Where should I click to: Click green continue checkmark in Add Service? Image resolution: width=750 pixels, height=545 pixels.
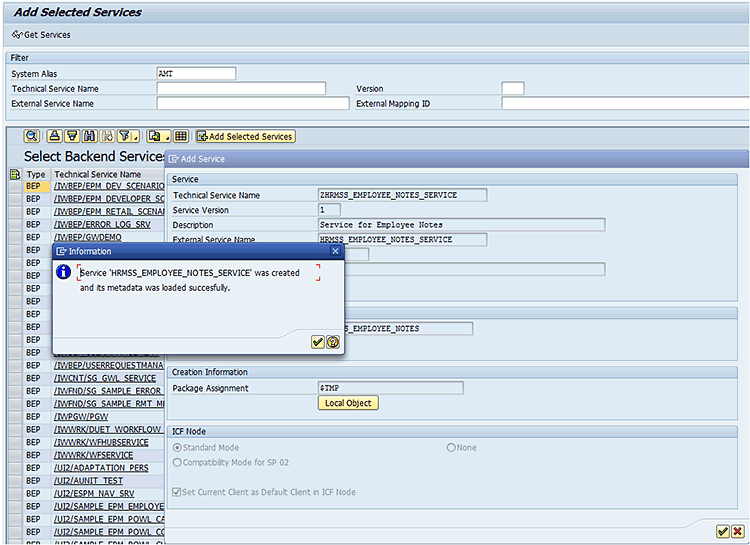pos(722,531)
